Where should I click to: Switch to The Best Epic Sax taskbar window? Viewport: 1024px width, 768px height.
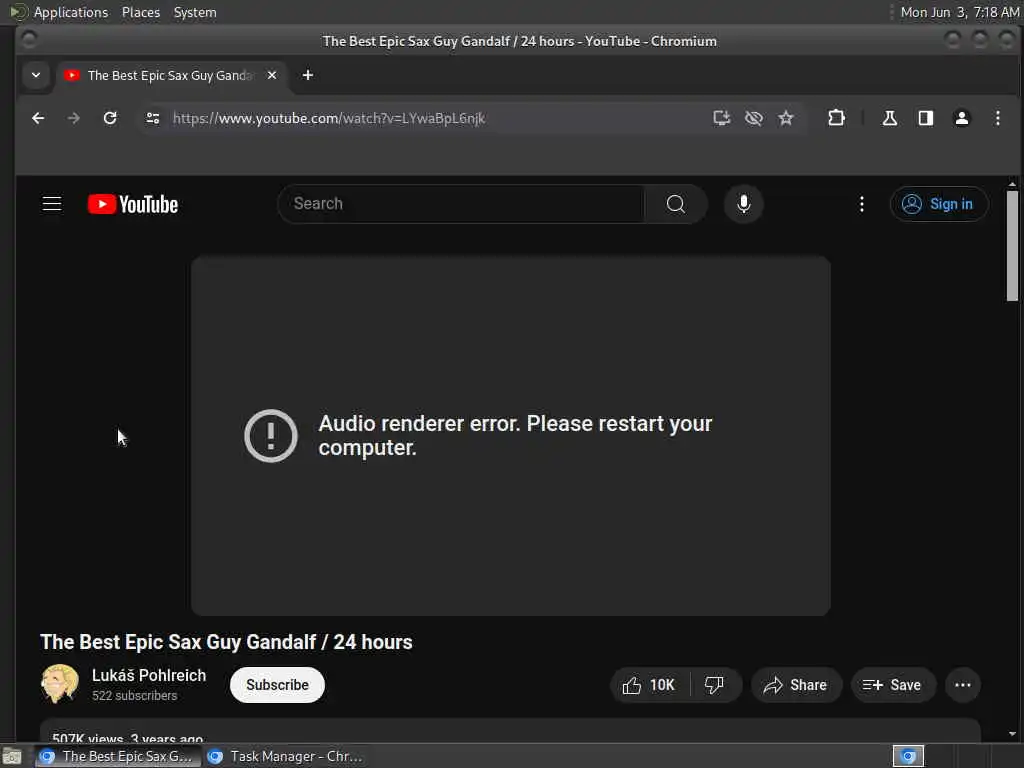pyautogui.click(x=118, y=756)
